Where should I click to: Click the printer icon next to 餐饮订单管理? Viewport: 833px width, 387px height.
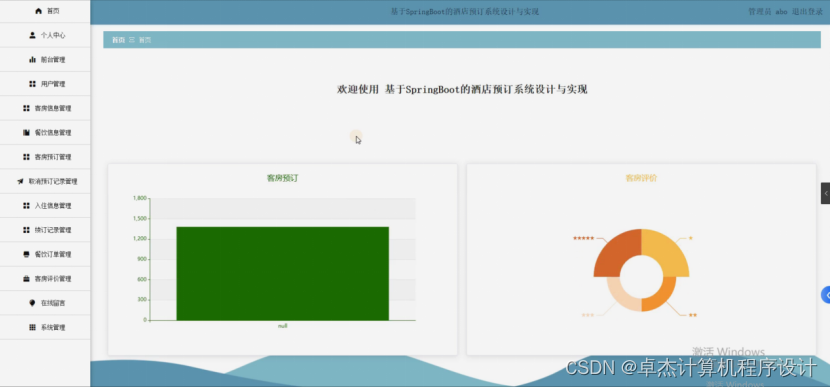27,254
